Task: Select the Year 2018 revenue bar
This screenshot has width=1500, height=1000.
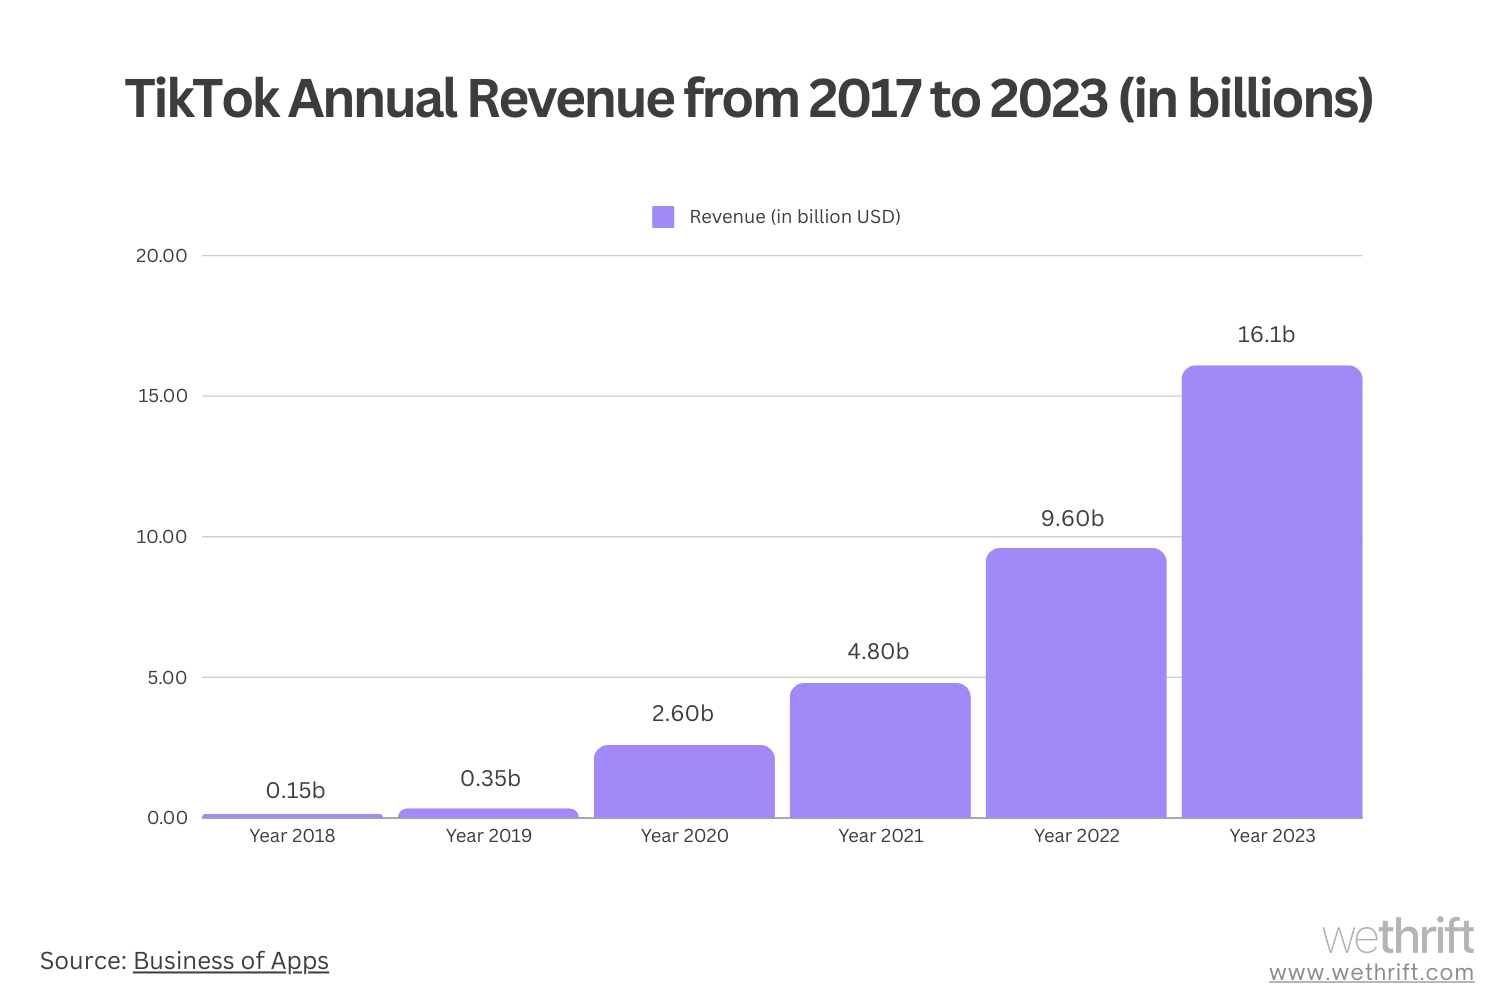Action: pyautogui.click(x=292, y=816)
